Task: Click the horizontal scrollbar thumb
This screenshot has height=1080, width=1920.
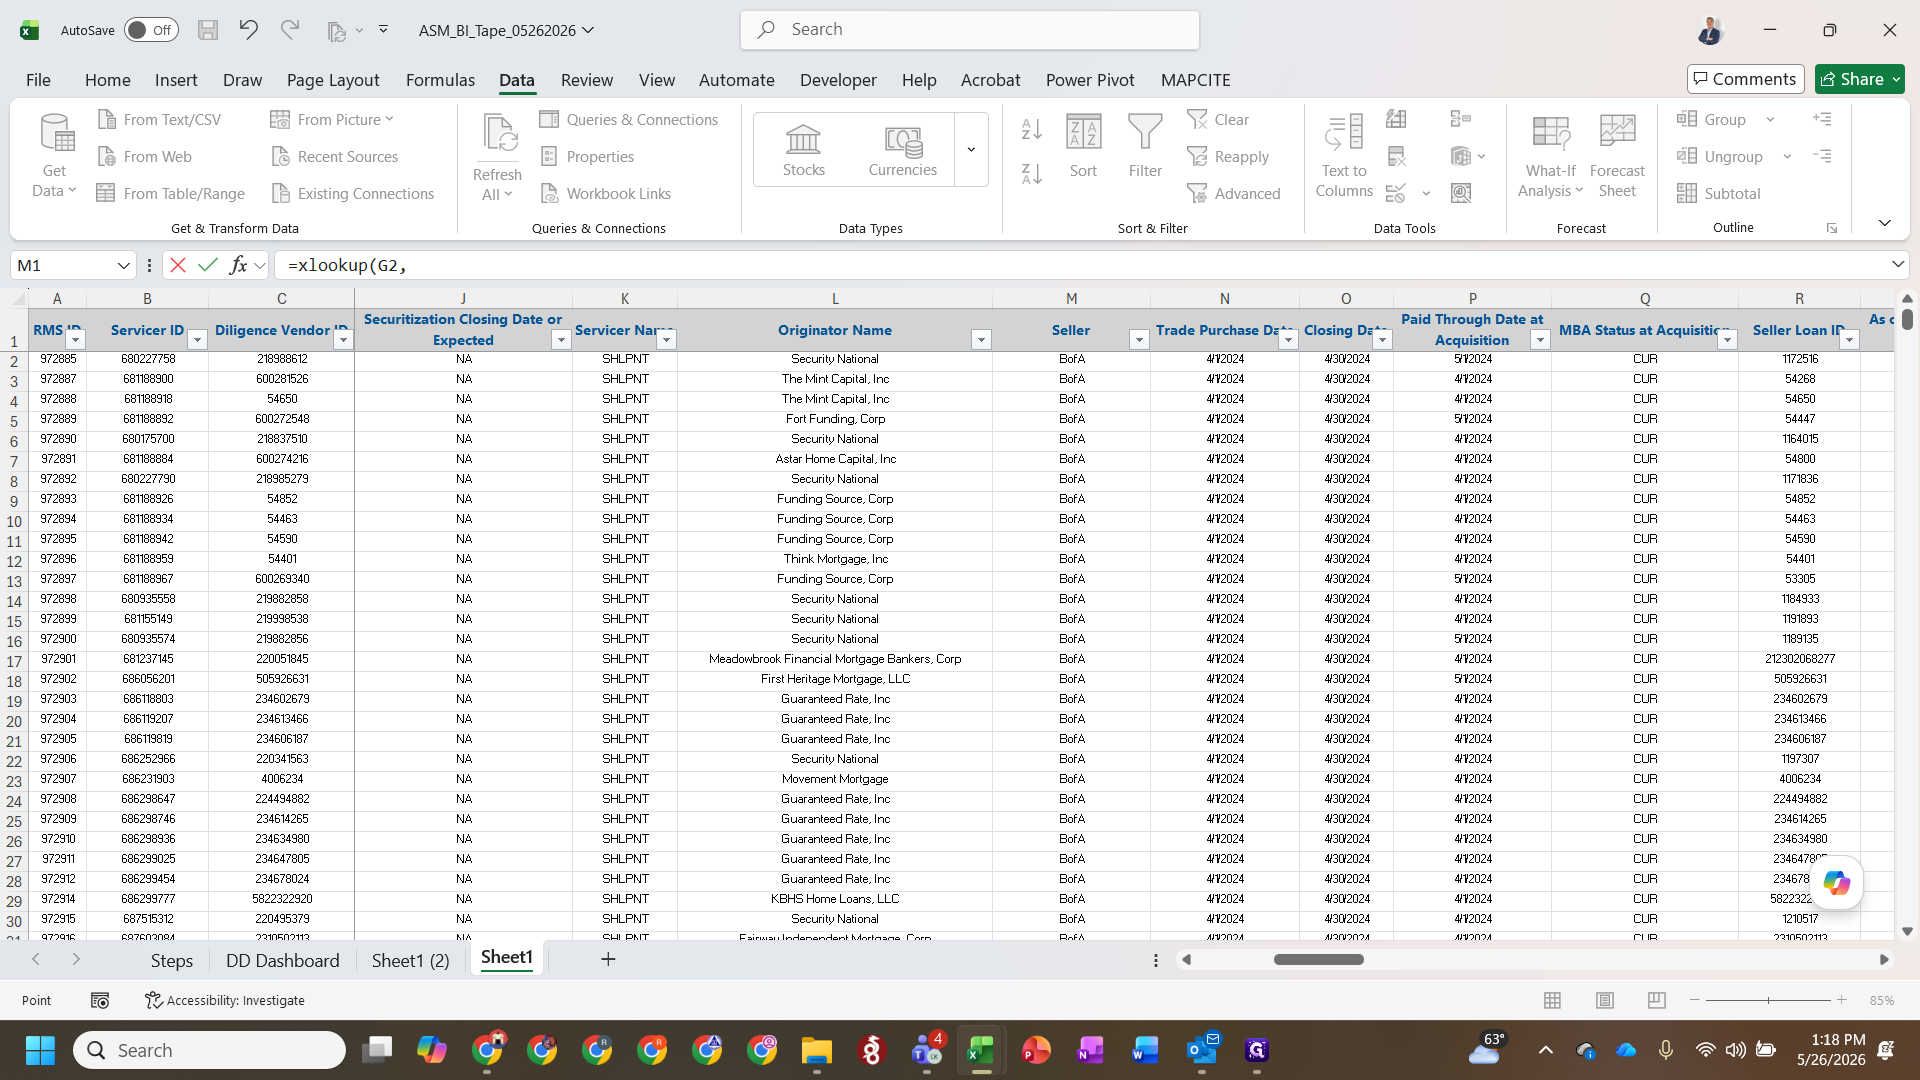Action: pyautogui.click(x=1318, y=959)
